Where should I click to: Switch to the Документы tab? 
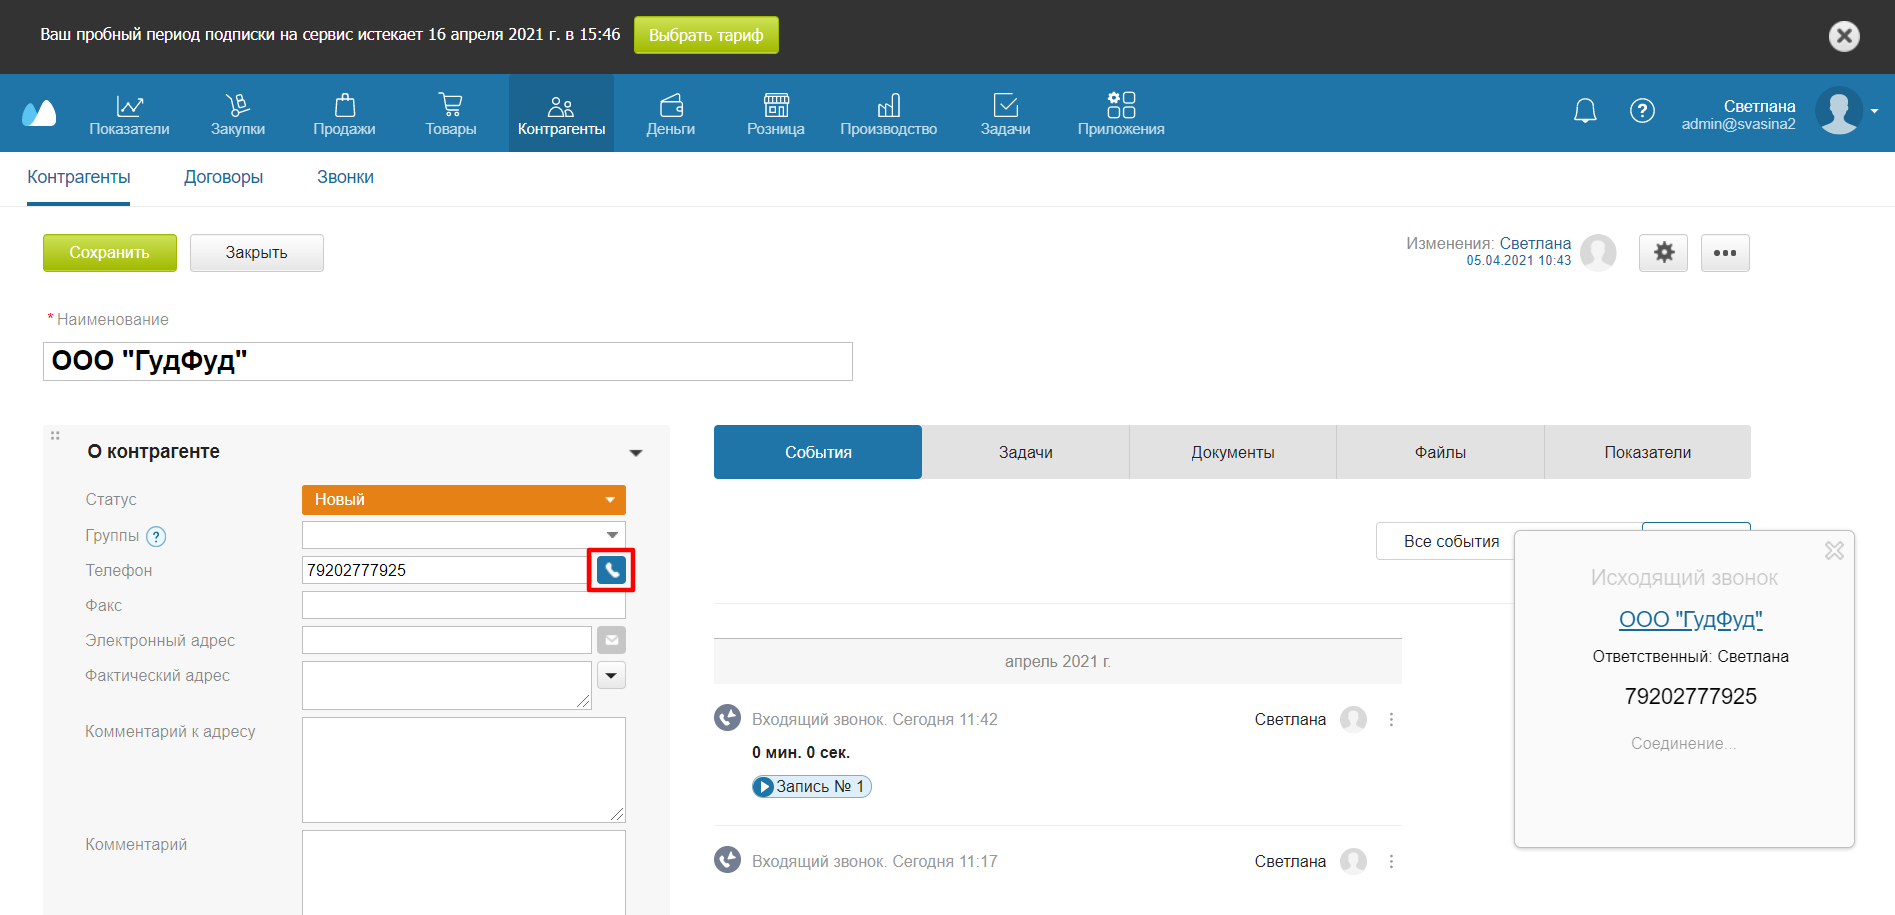click(1232, 453)
